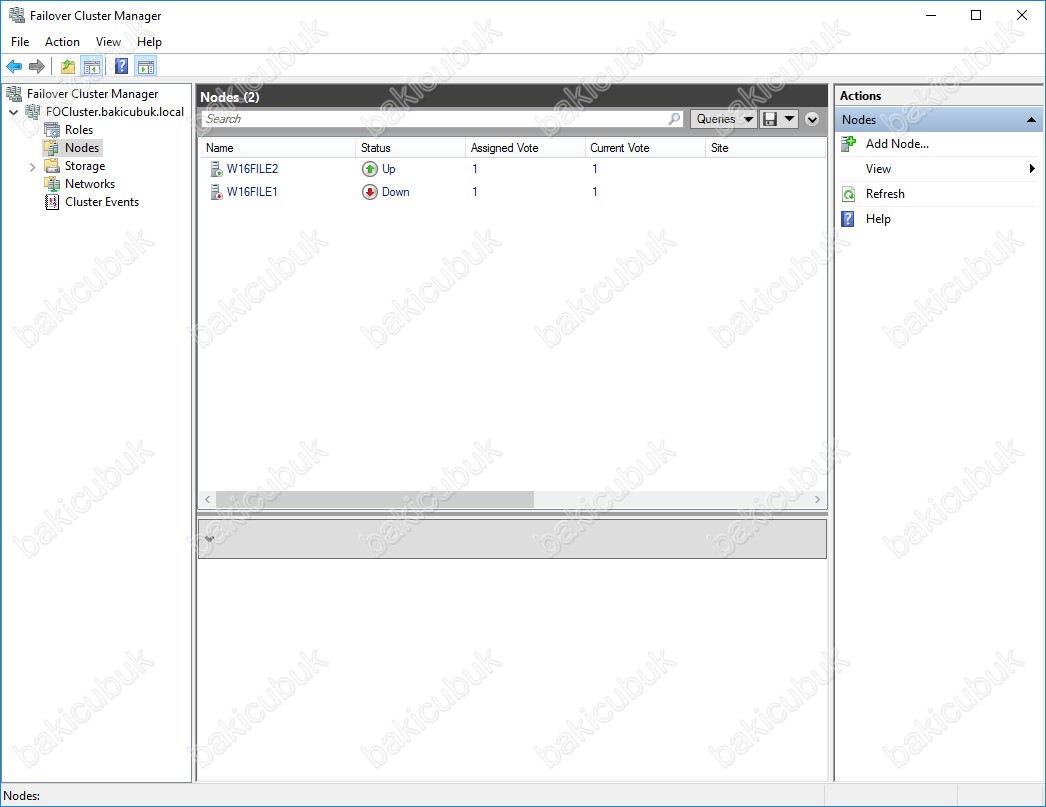Click in the Search input field

434,119
